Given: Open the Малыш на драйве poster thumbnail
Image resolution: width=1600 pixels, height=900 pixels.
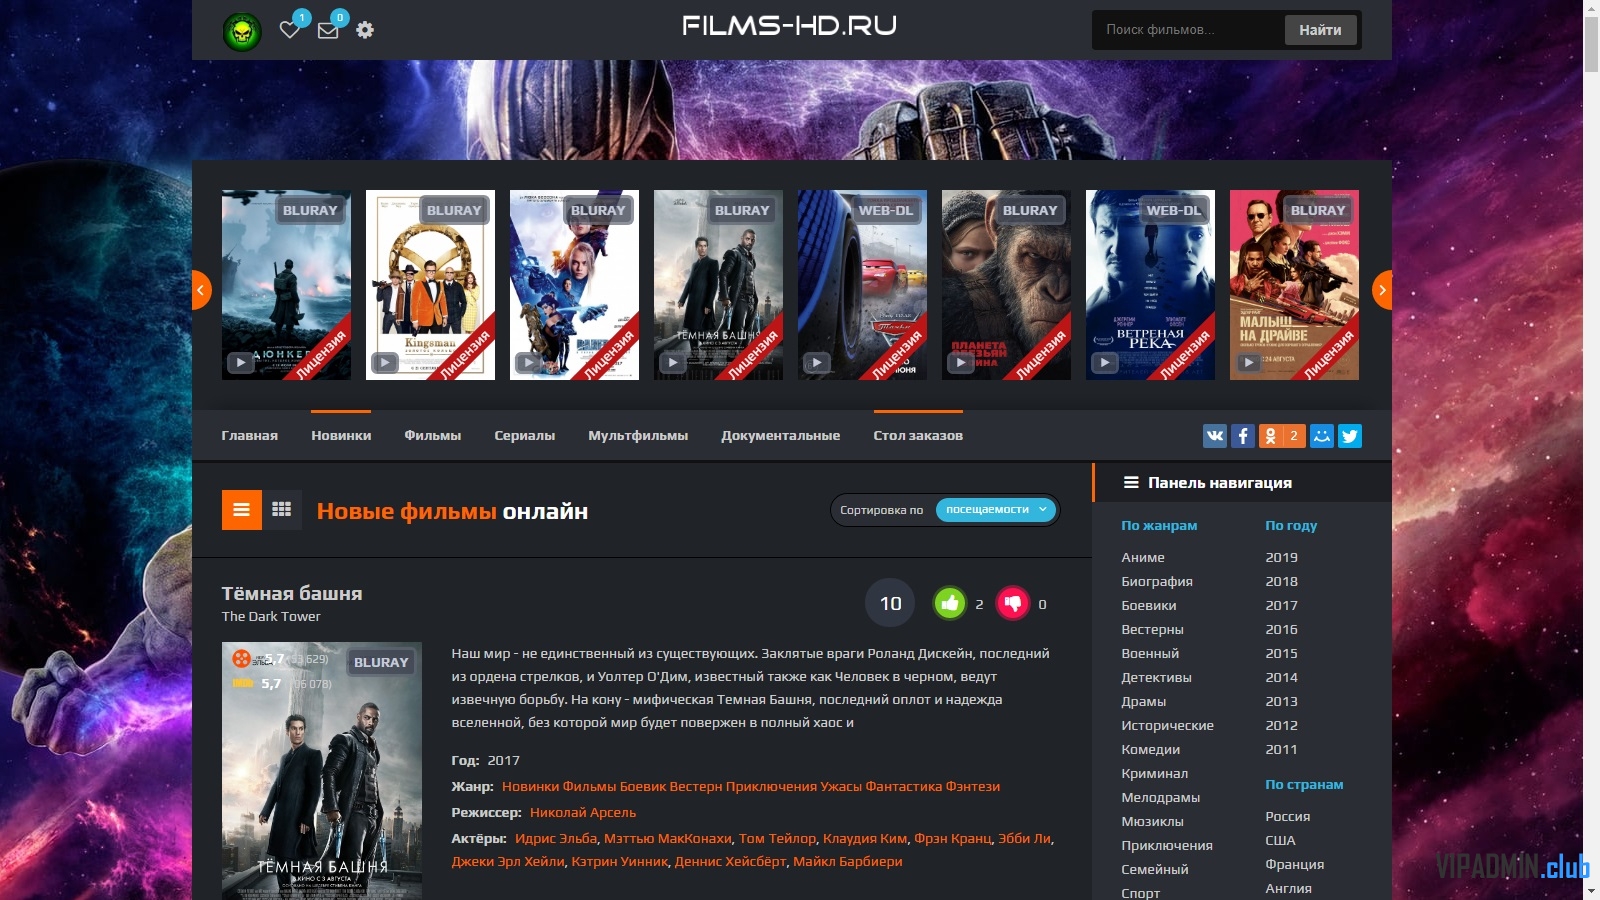Looking at the screenshot, I should tap(1294, 285).
